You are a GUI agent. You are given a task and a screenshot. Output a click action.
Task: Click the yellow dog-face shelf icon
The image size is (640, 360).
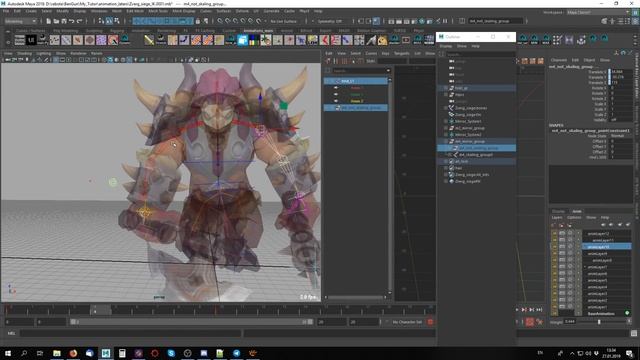[382, 40]
